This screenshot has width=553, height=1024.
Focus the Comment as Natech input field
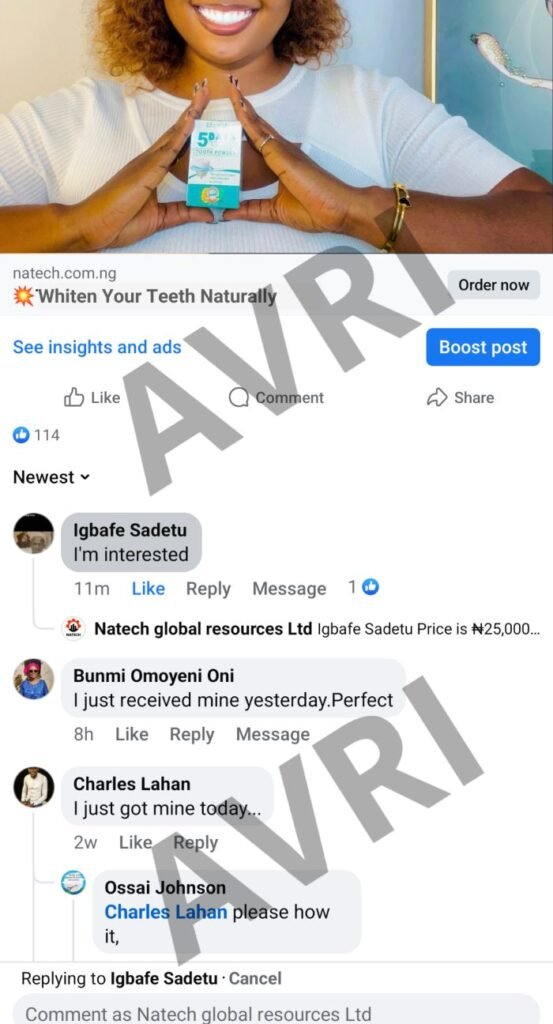[276, 1009]
